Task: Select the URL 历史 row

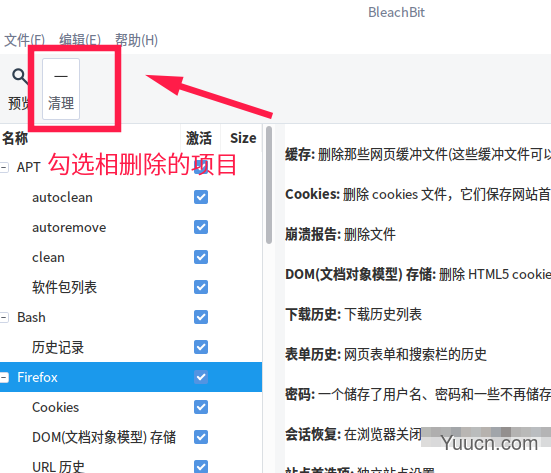Action: 131,464
